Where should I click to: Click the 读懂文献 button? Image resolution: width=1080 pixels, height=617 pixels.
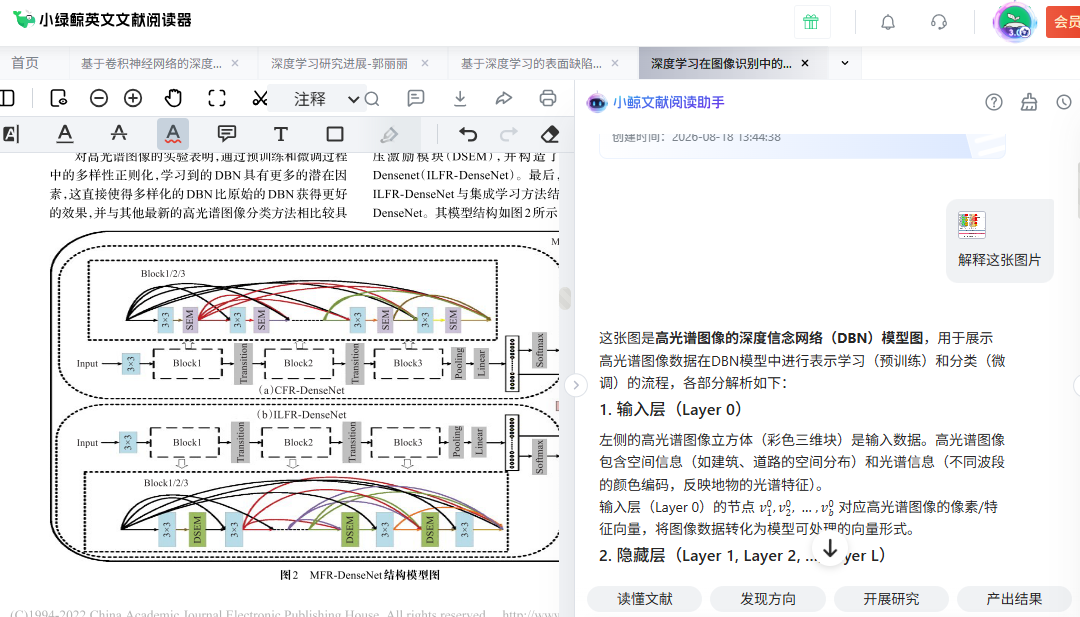point(644,599)
